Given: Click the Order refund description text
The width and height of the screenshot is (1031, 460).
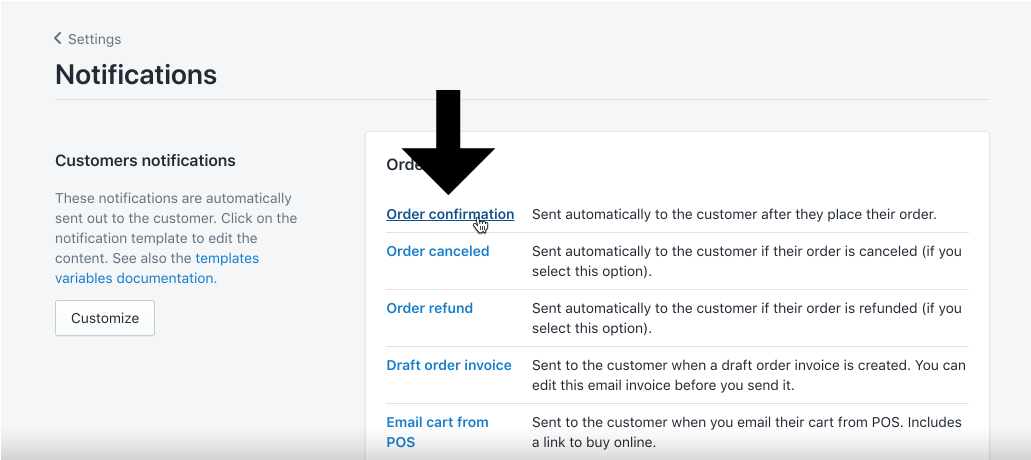Looking at the screenshot, I should 746,318.
